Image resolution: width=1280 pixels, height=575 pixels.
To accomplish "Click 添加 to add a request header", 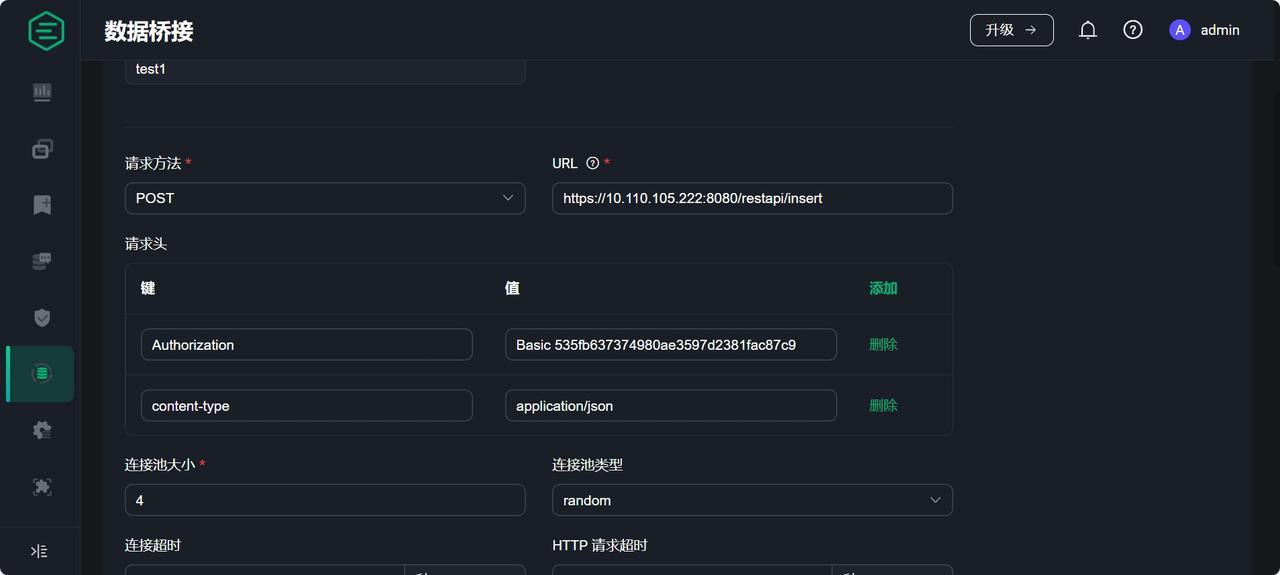I will tap(883, 288).
